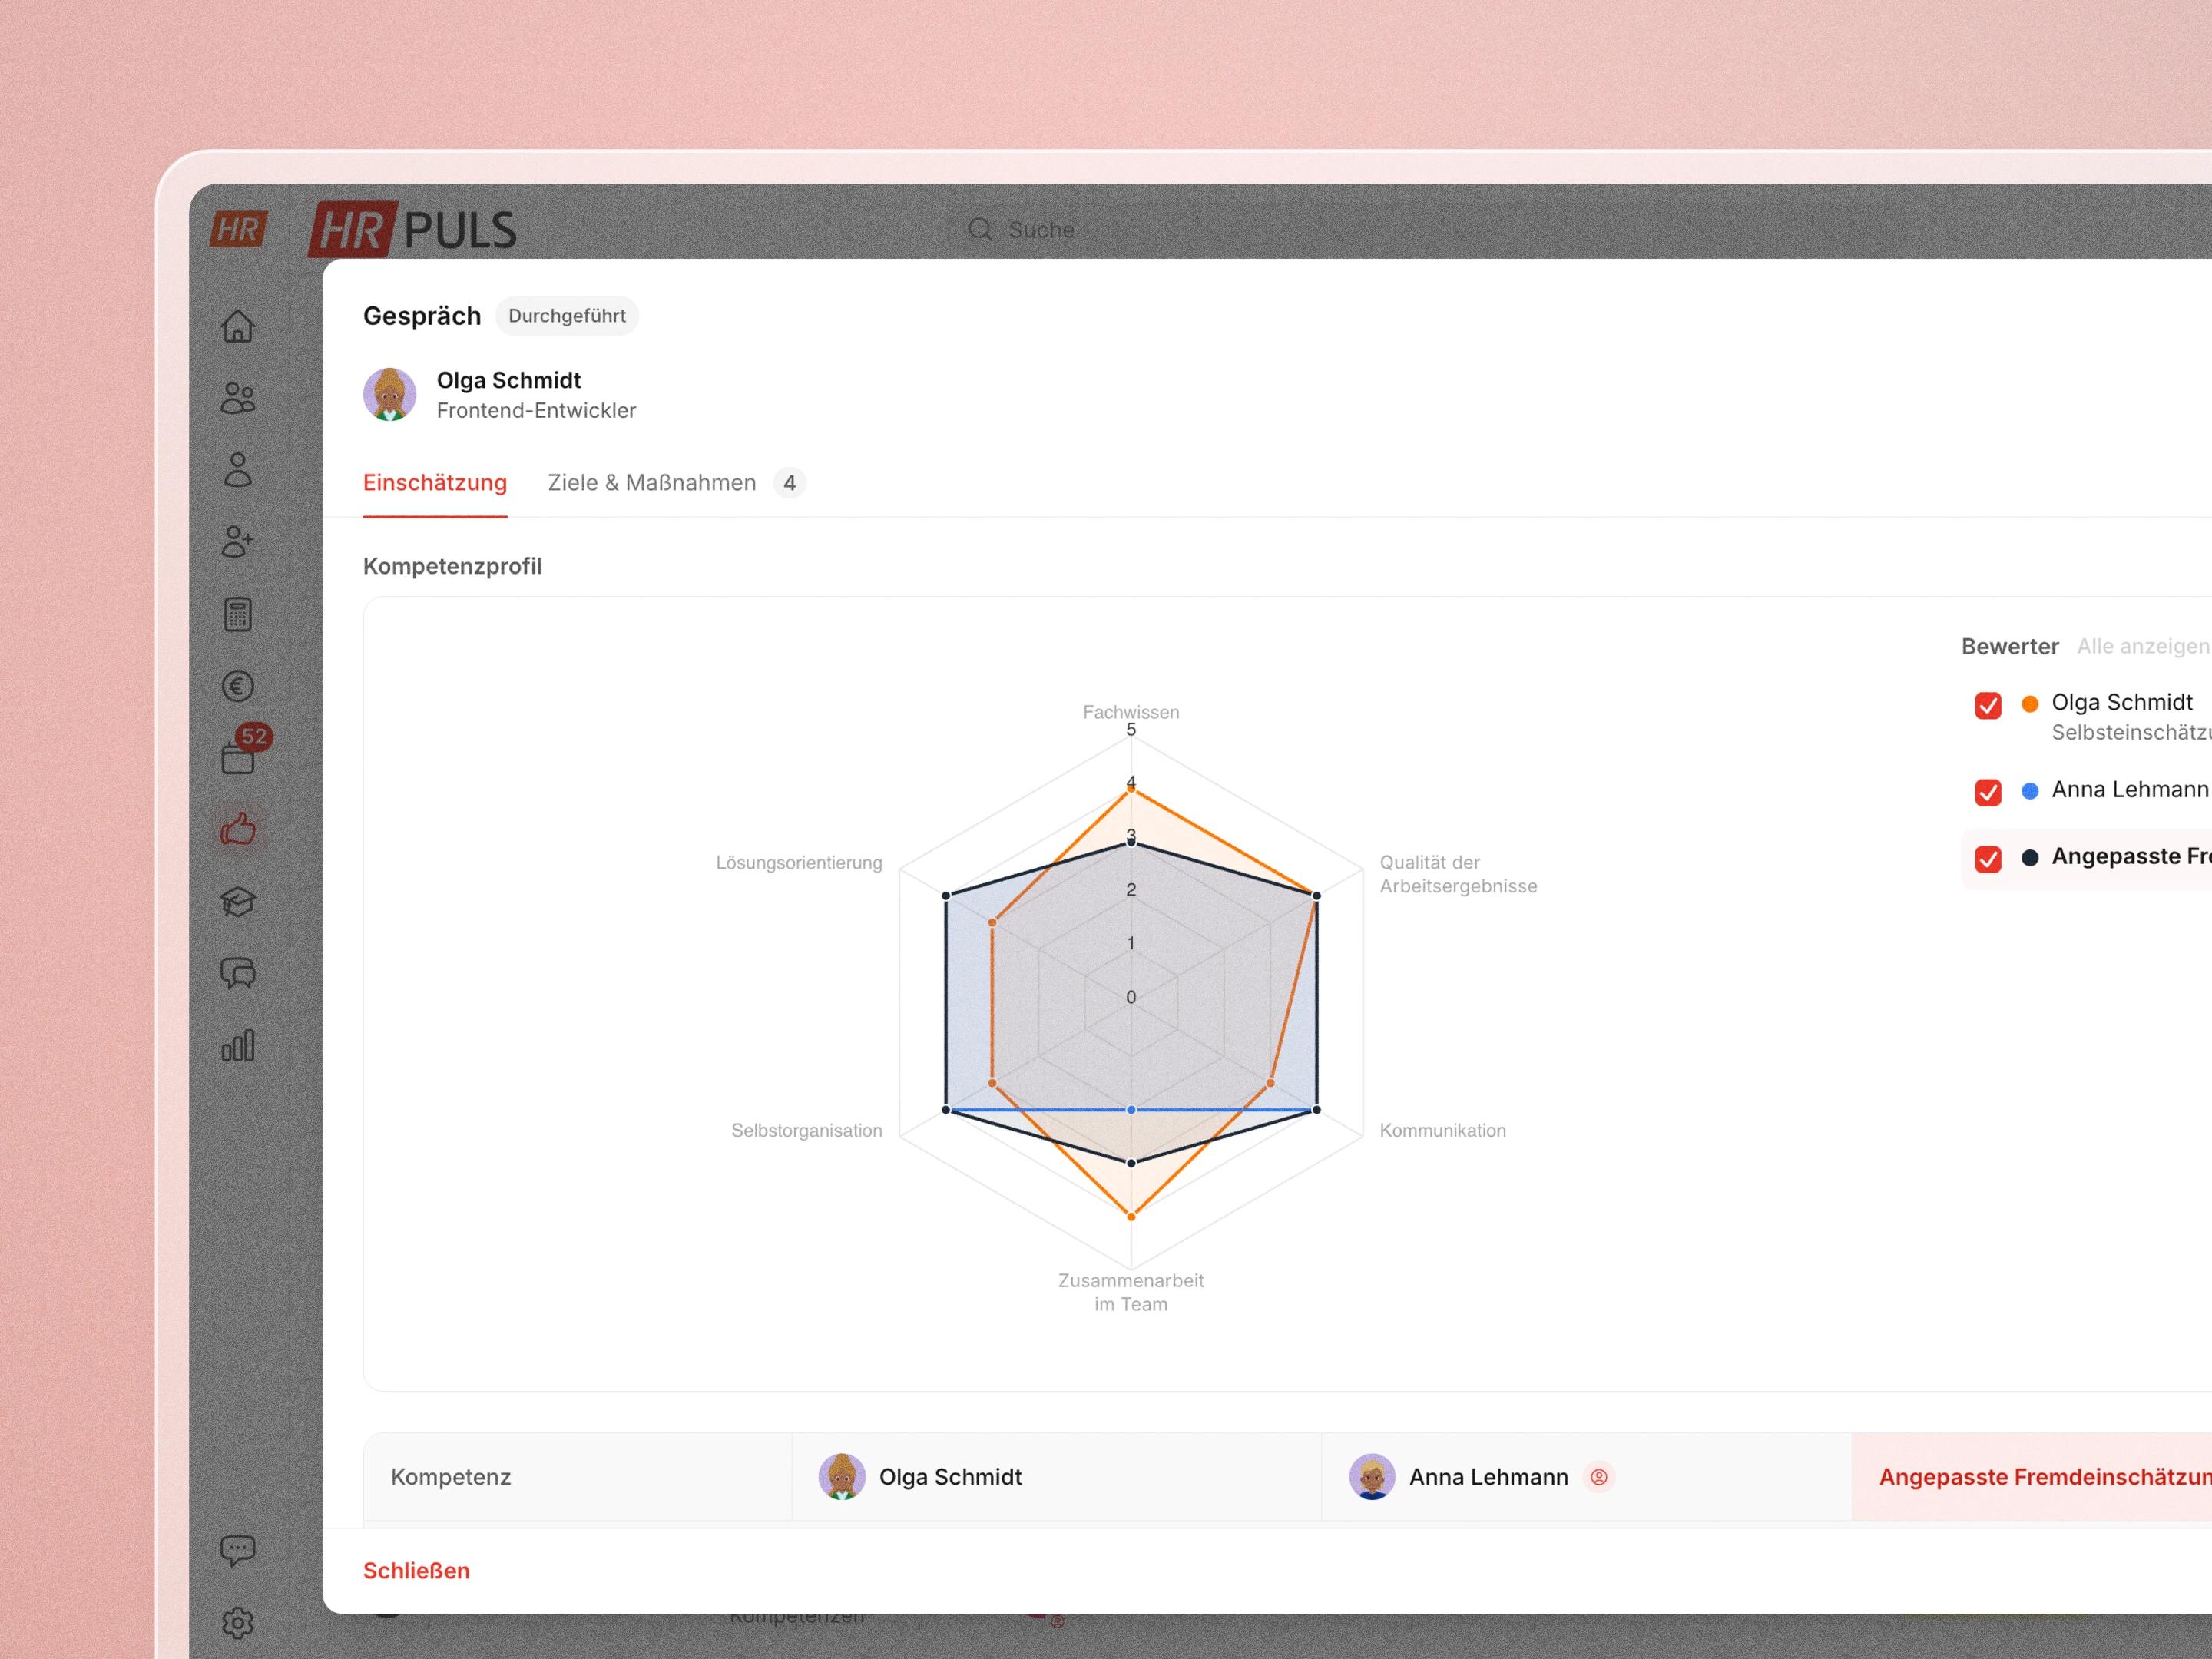
Task: Open the single person profile icon
Action: [238, 470]
